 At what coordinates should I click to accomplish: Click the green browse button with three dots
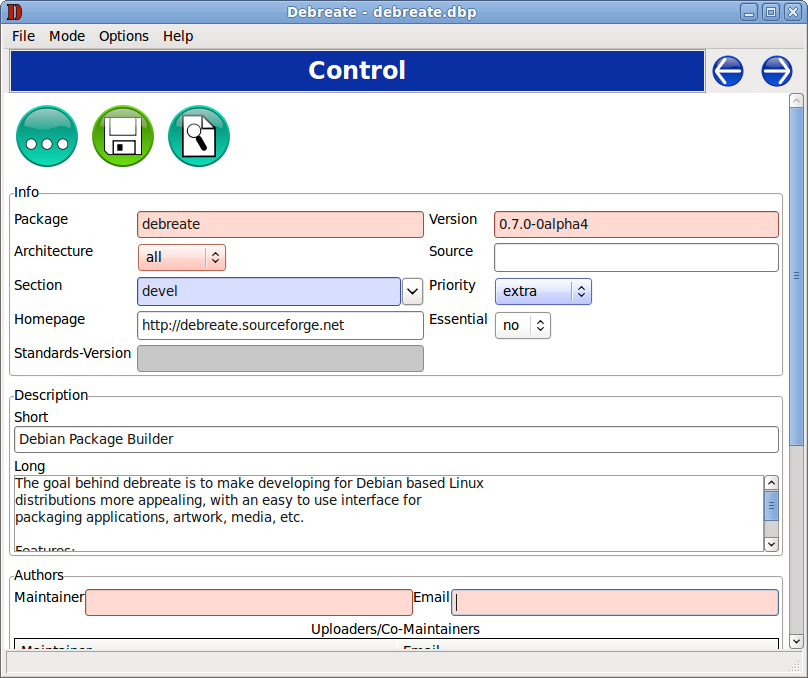tap(47, 136)
